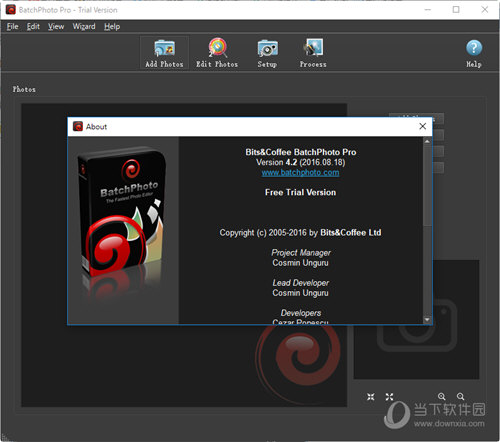Click the first zoom magnifier icon below the preview
Image resolution: width=500 pixels, height=442 pixels.
442,396
